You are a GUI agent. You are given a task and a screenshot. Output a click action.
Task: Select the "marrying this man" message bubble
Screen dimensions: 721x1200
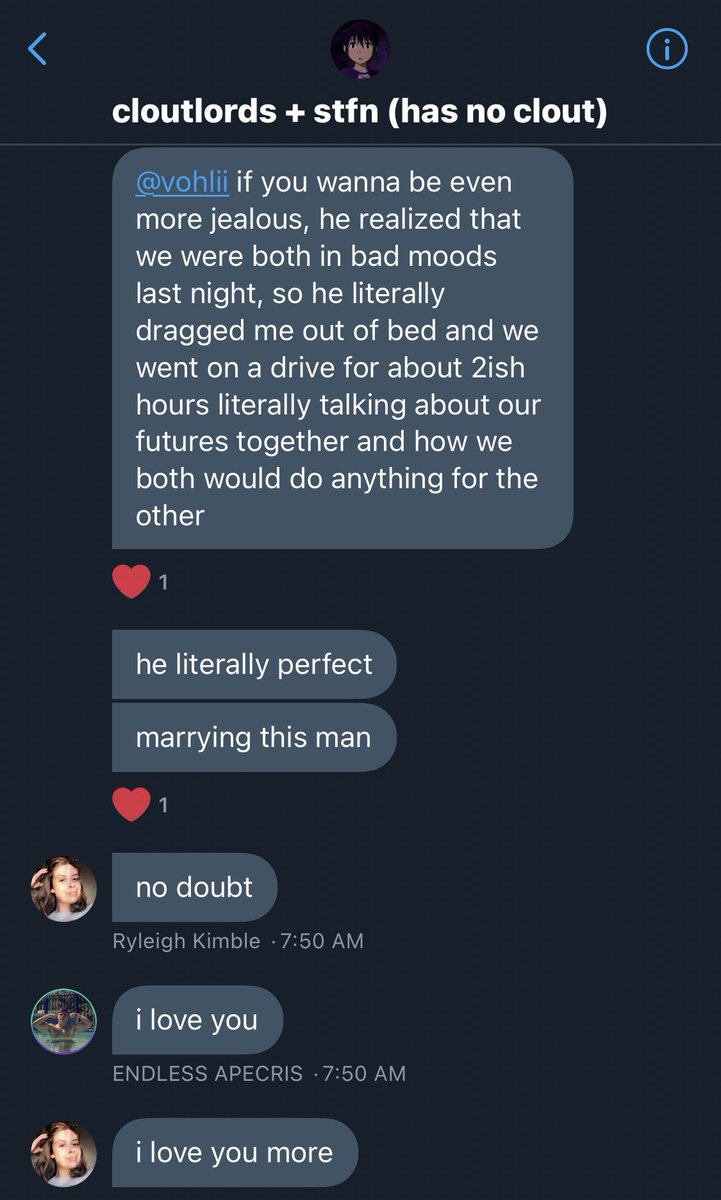(x=254, y=738)
